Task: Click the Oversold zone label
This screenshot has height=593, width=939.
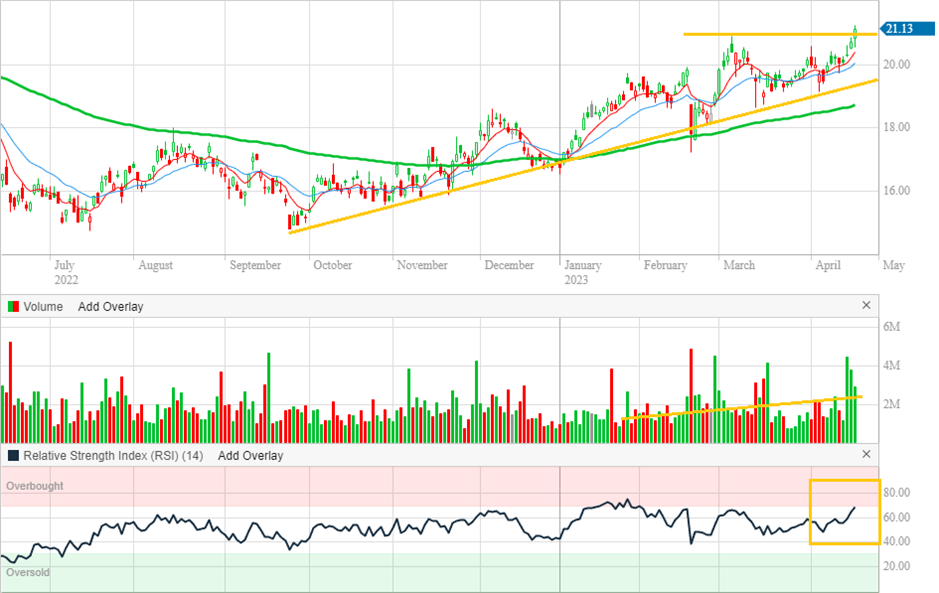Action: [27, 573]
